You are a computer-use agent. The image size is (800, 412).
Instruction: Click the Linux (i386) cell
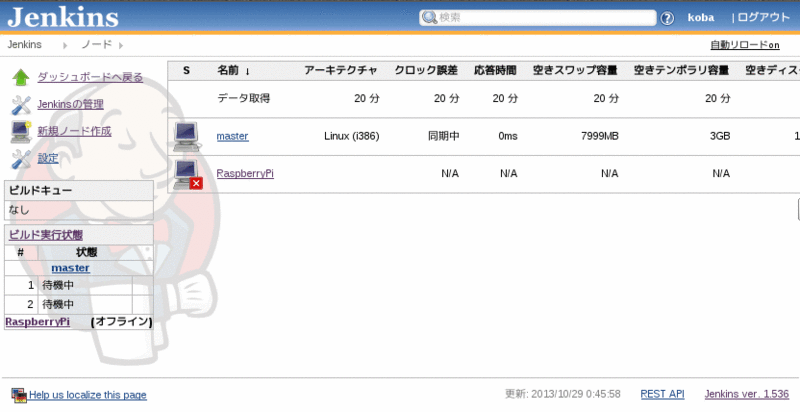point(352,136)
